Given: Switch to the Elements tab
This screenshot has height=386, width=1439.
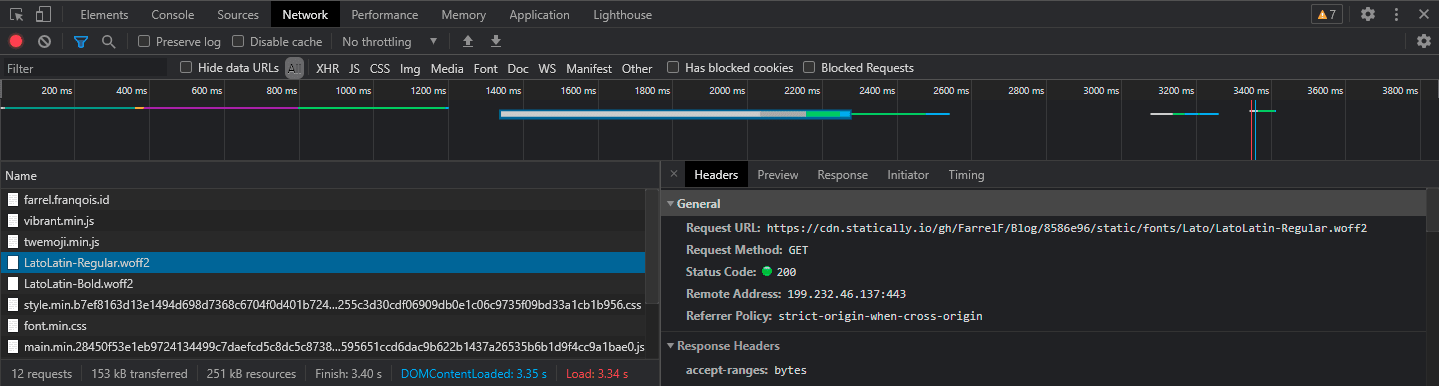Looking at the screenshot, I should (103, 15).
